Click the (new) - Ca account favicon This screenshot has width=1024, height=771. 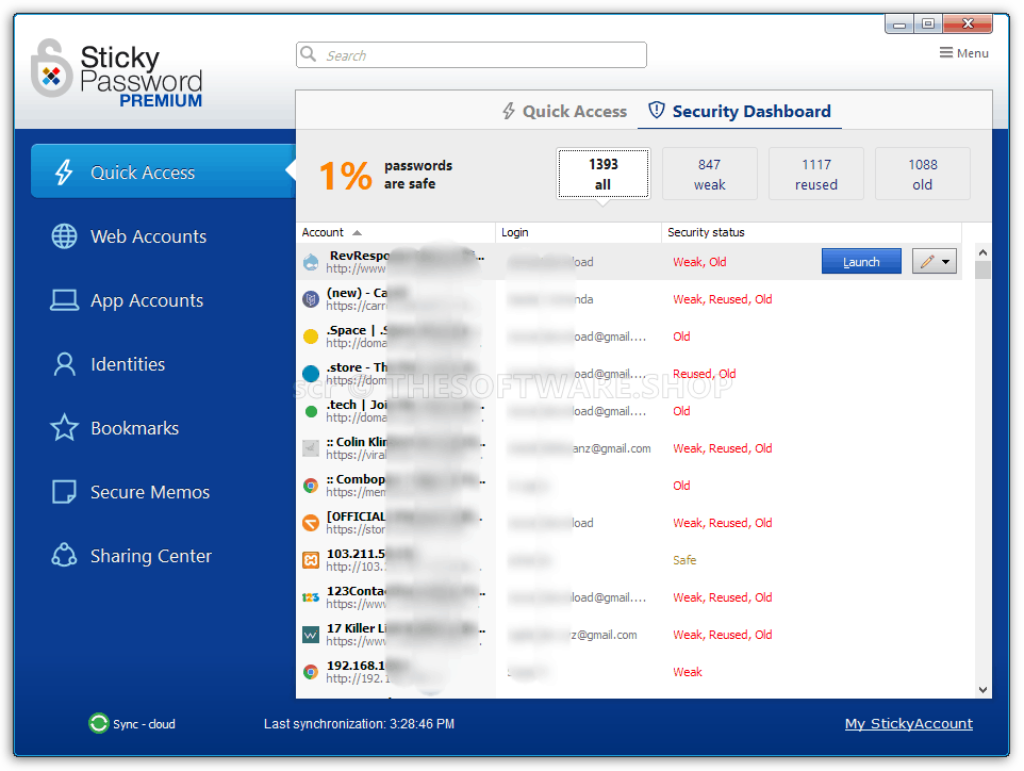(x=311, y=300)
